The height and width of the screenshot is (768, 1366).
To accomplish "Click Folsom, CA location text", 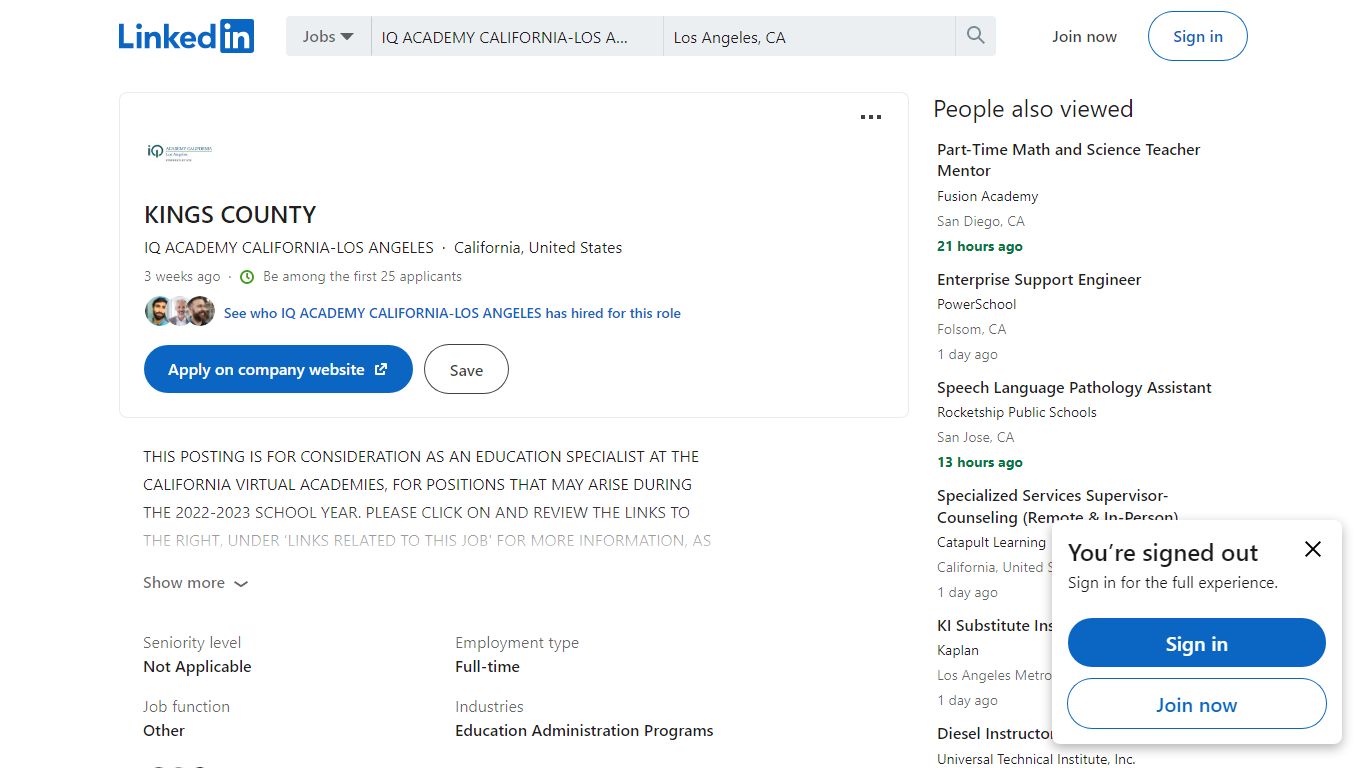I will tap(972, 330).
